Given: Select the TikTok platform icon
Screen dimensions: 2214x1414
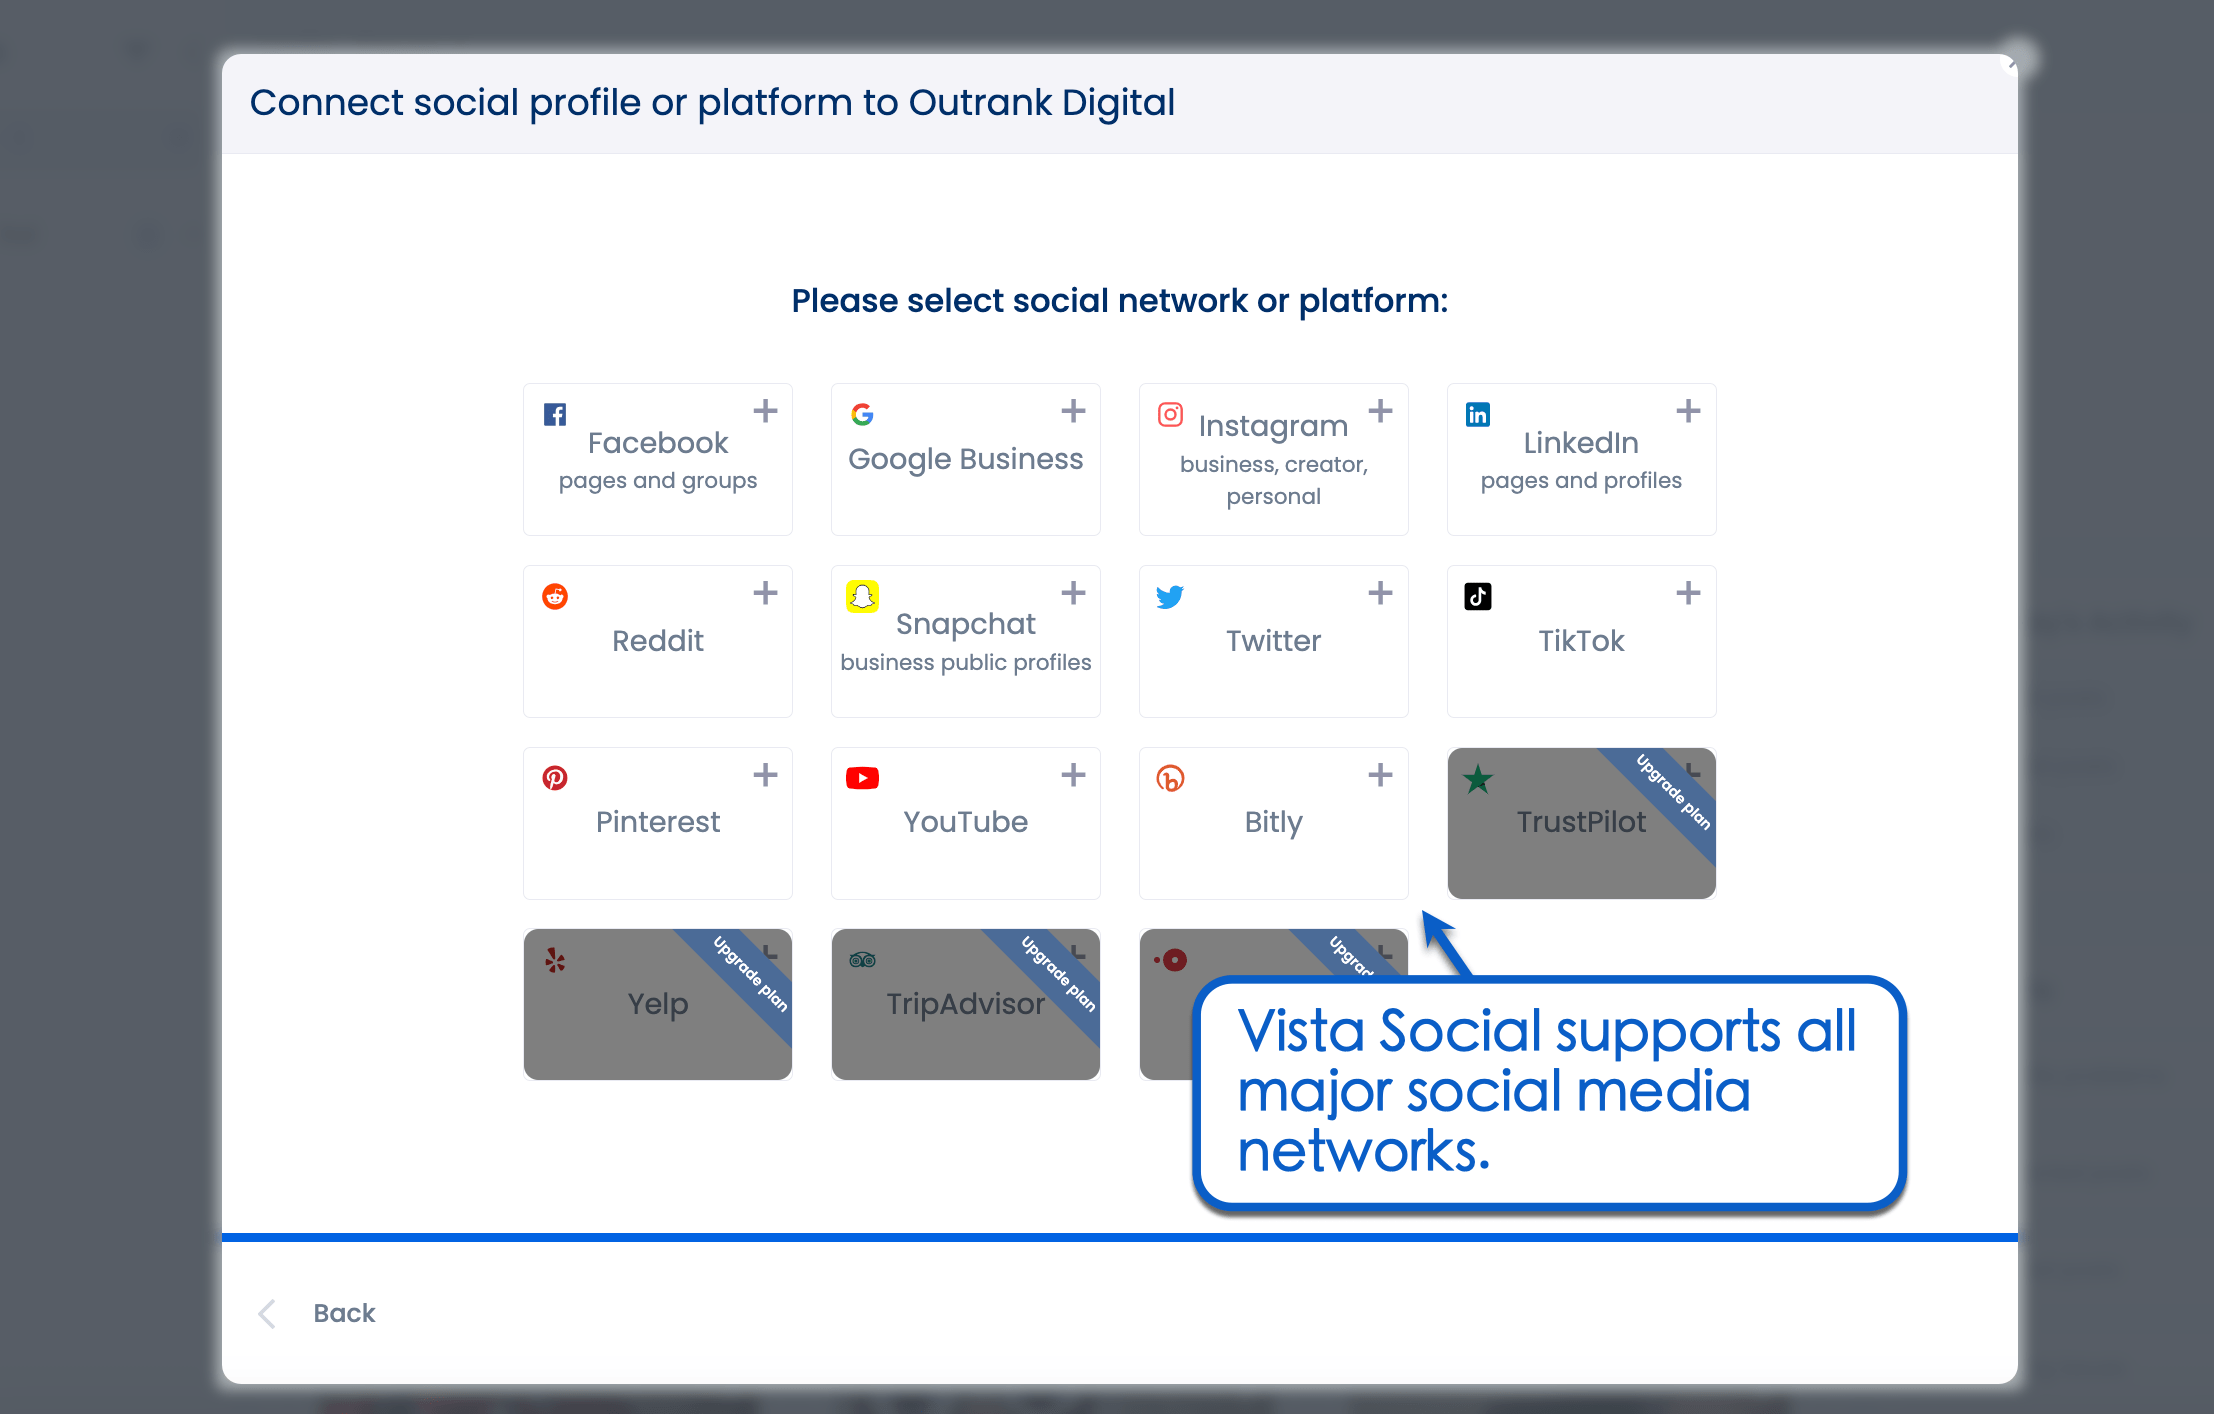Looking at the screenshot, I should (x=1478, y=596).
